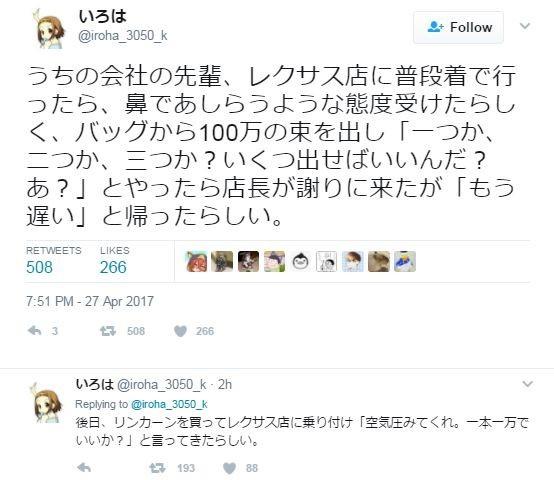Open the 2h timestamp on the reply tweet
This screenshot has width=554, height=480.
tap(225, 384)
